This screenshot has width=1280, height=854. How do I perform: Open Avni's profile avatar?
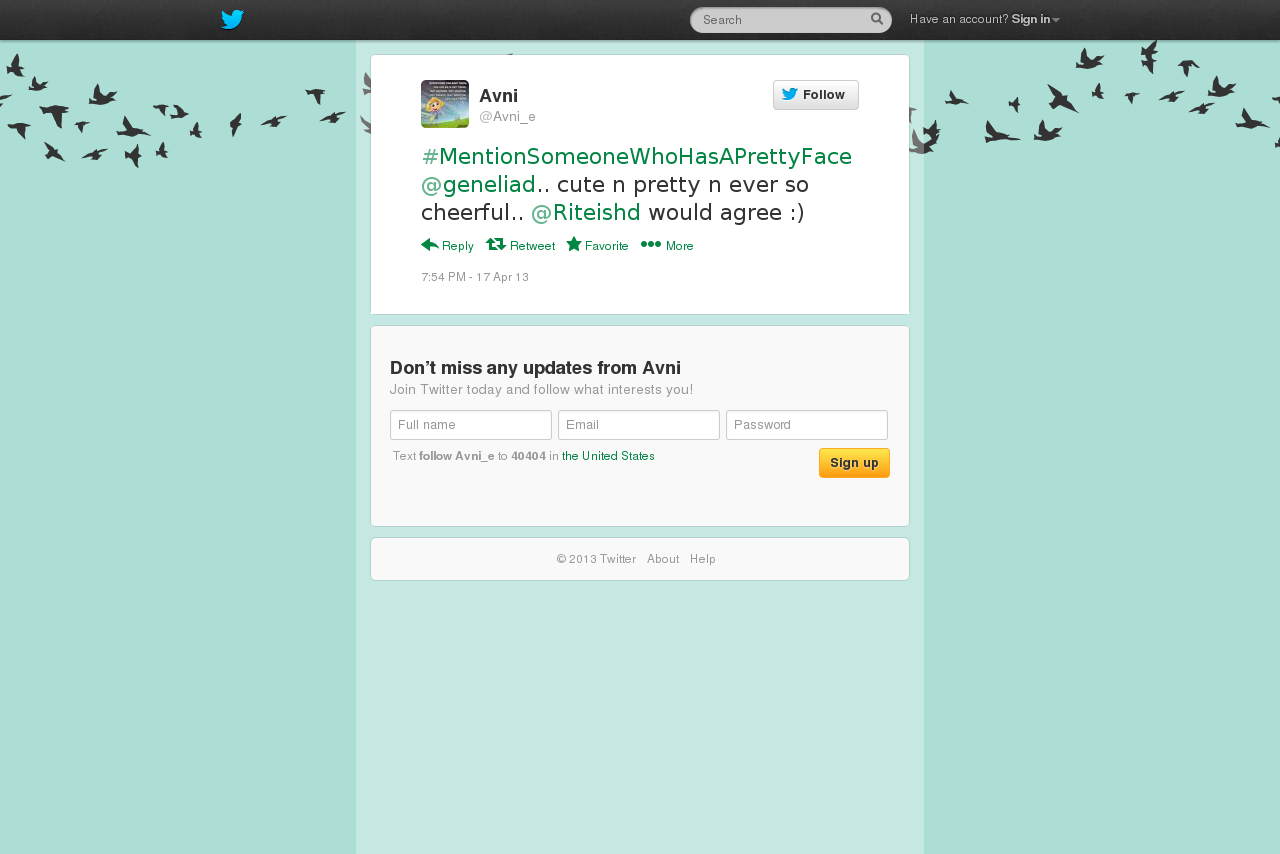pyautogui.click(x=445, y=104)
